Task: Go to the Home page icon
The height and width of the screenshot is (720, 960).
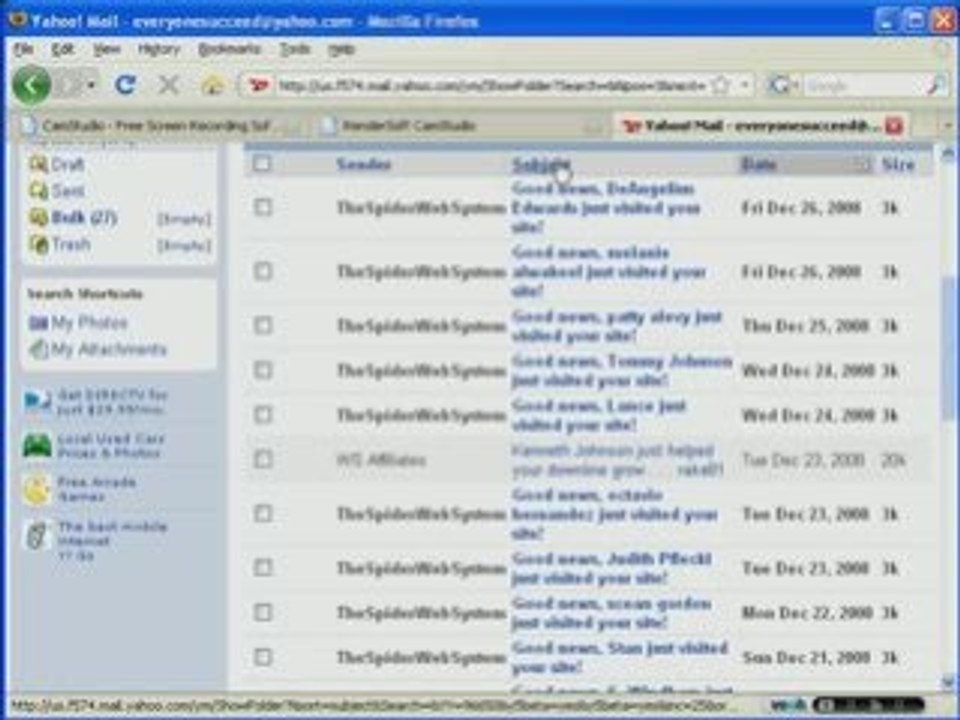Action: tap(212, 85)
